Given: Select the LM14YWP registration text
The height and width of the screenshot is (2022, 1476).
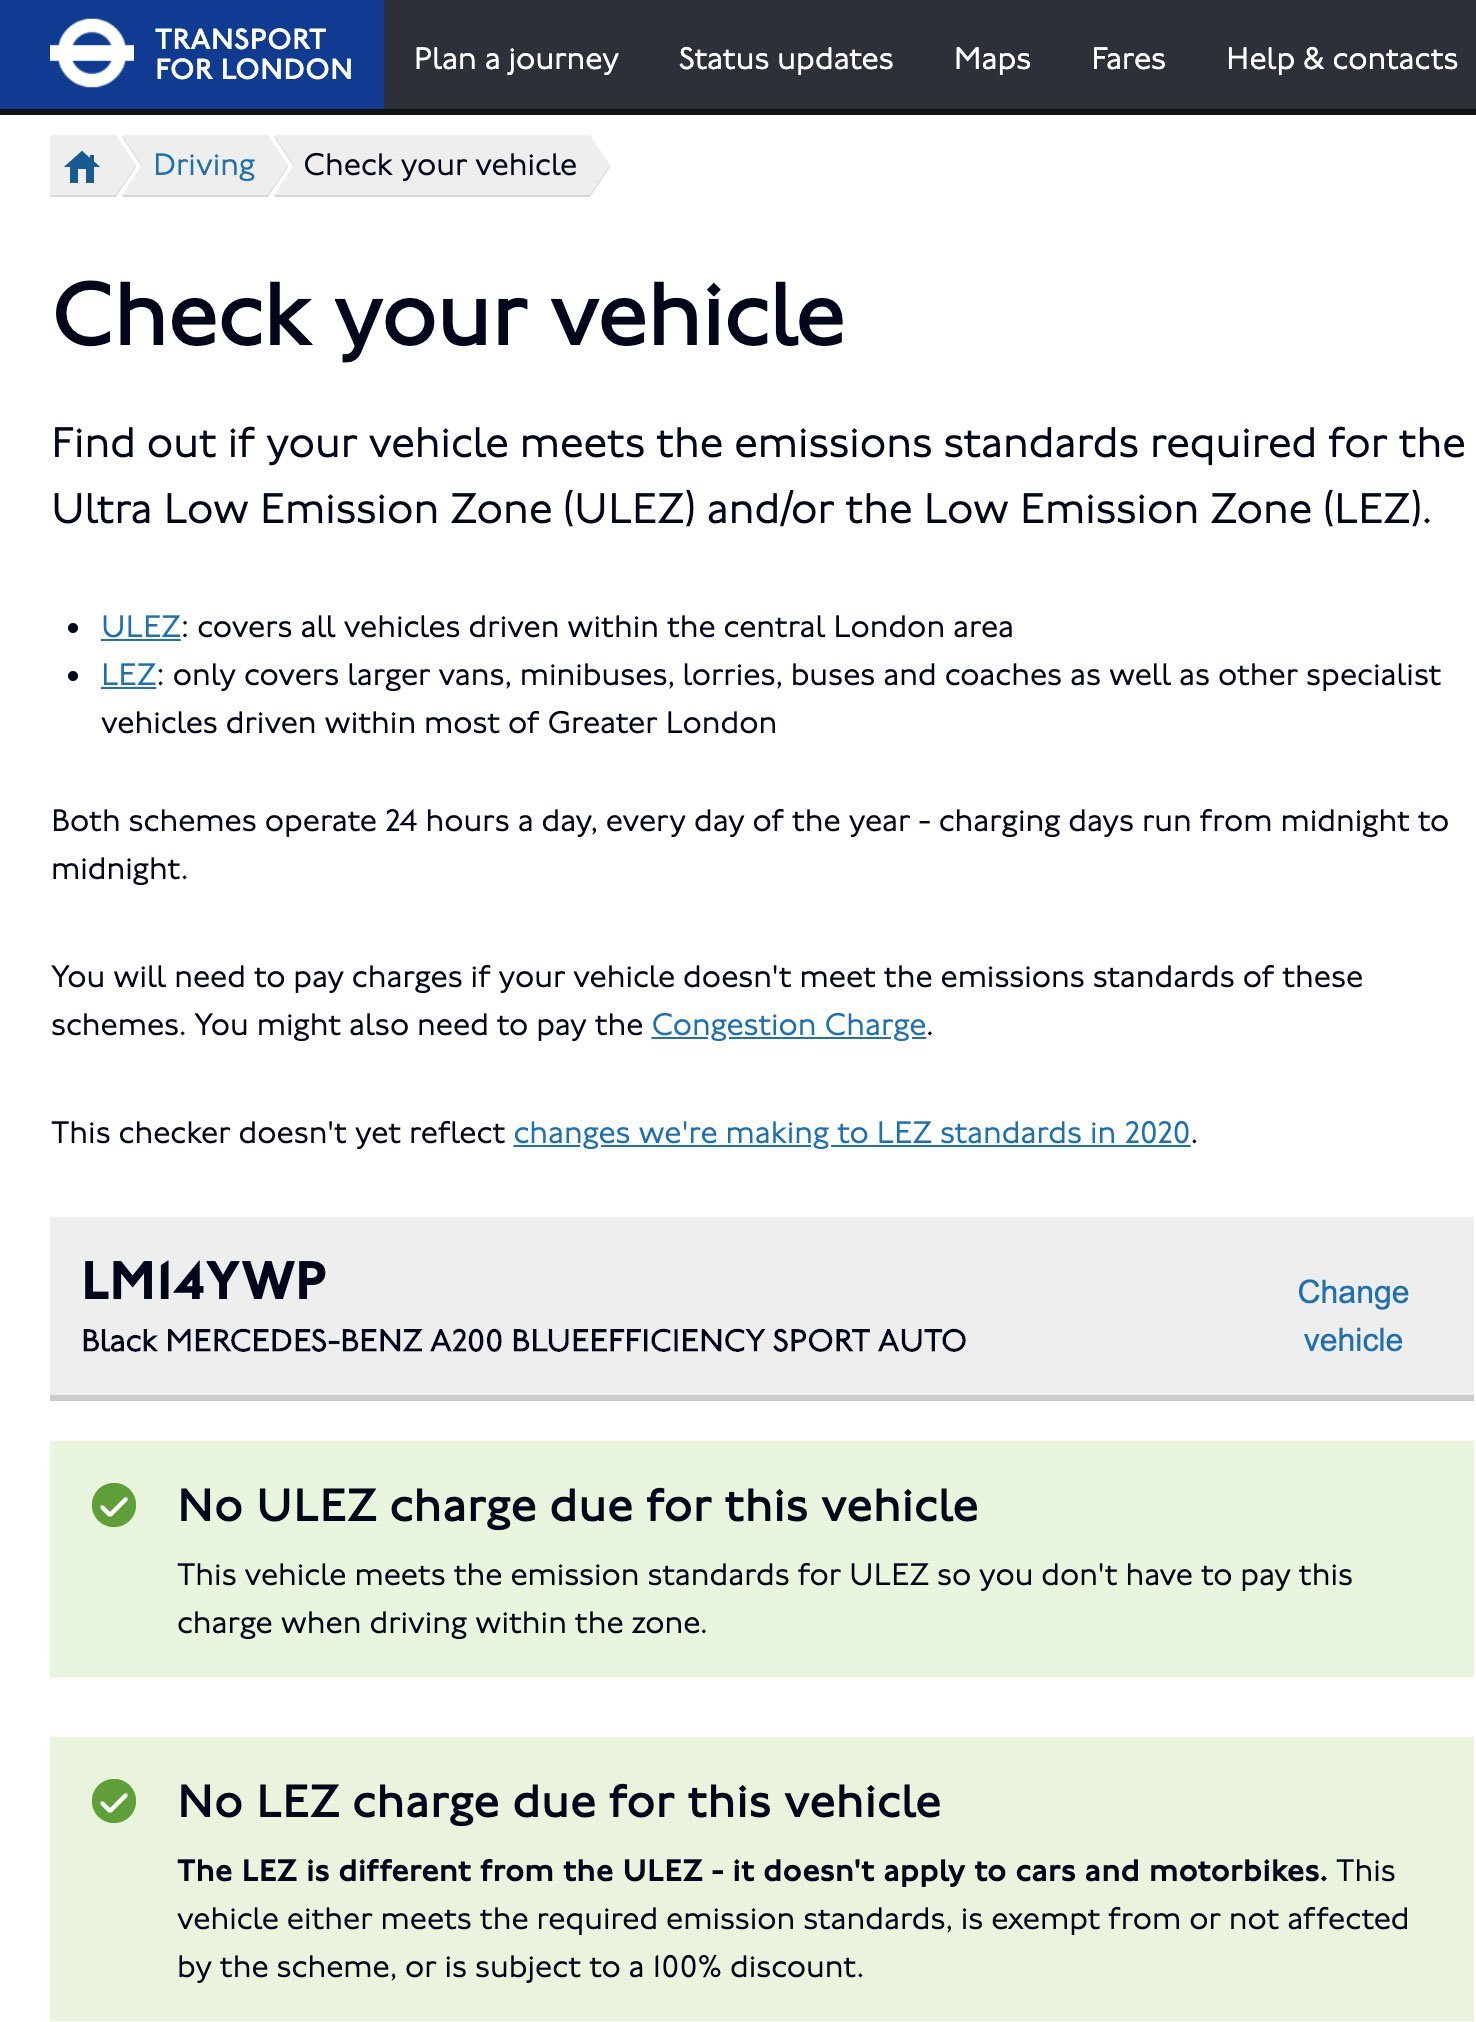Looking at the screenshot, I should pyautogui.click(x=204, y=1281).
